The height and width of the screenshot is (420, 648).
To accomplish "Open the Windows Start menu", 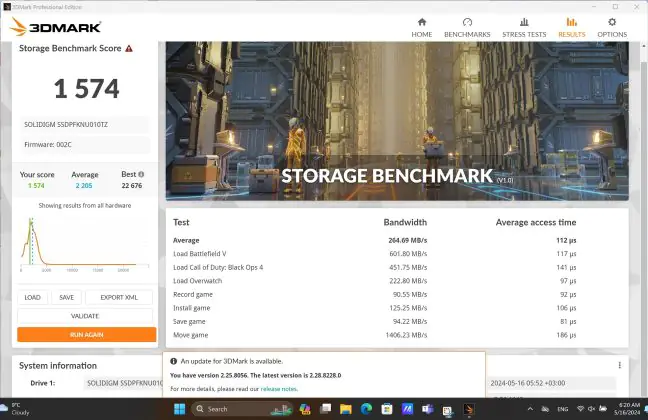I will pyautogui.click(x=180, y=409).
